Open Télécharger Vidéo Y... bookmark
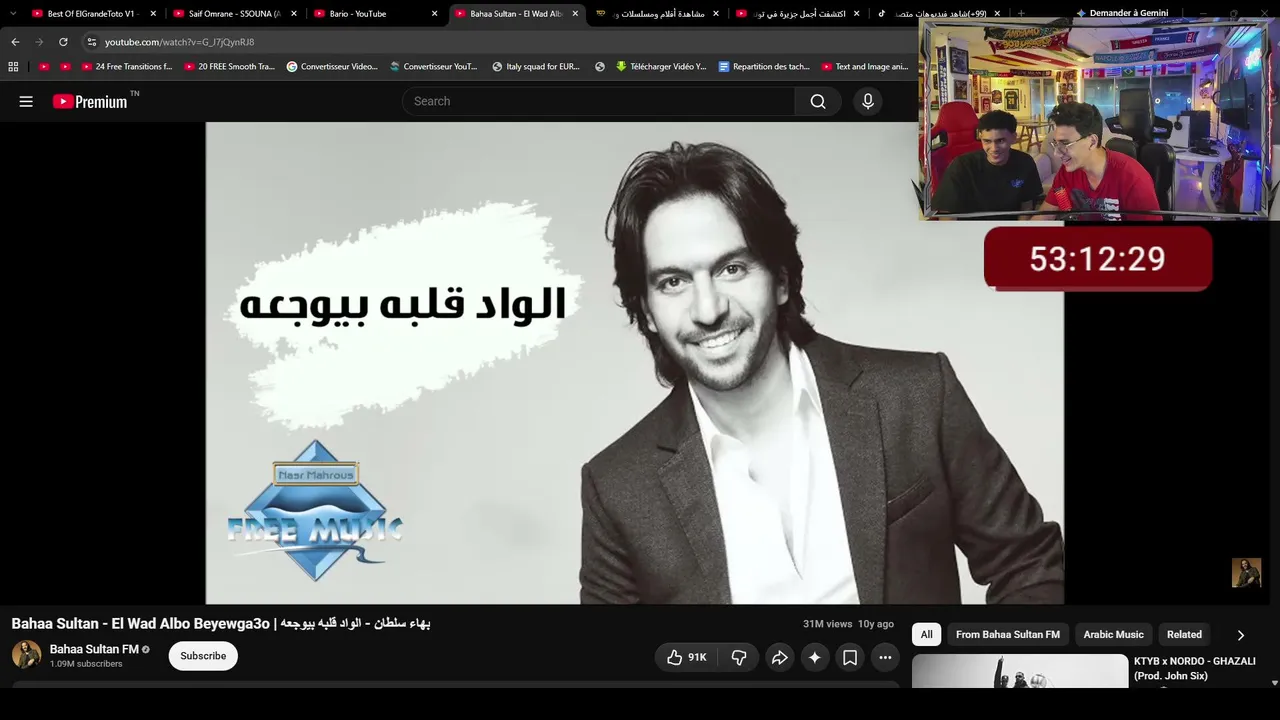This screenshot has width=1280, height=720. (x=661, y=67)
